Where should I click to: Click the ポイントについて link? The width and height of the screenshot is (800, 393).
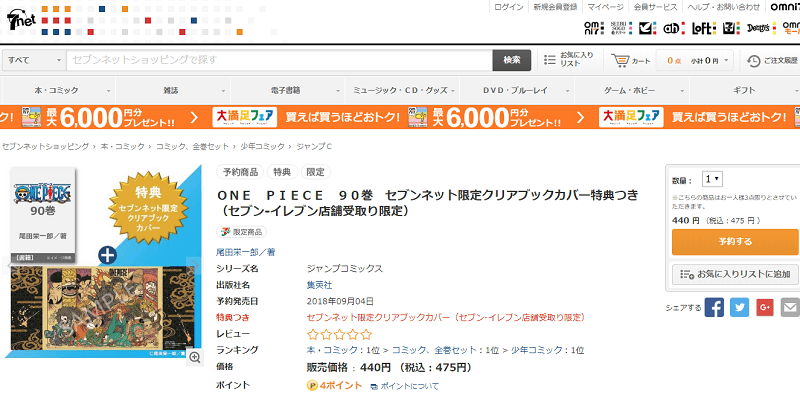click(405, 386)
